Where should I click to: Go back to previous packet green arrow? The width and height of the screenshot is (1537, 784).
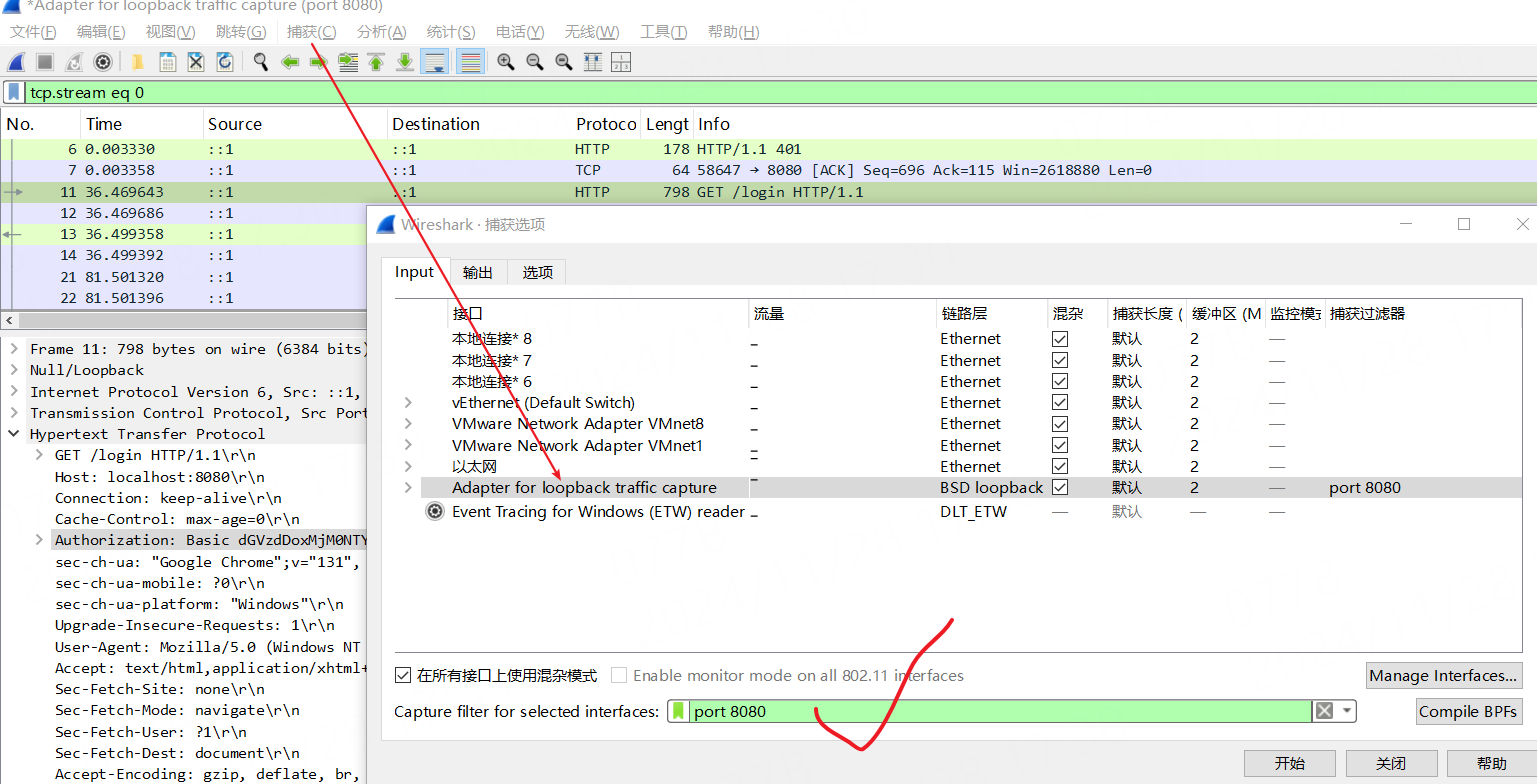pyautogui.click(x=290, y=62)
